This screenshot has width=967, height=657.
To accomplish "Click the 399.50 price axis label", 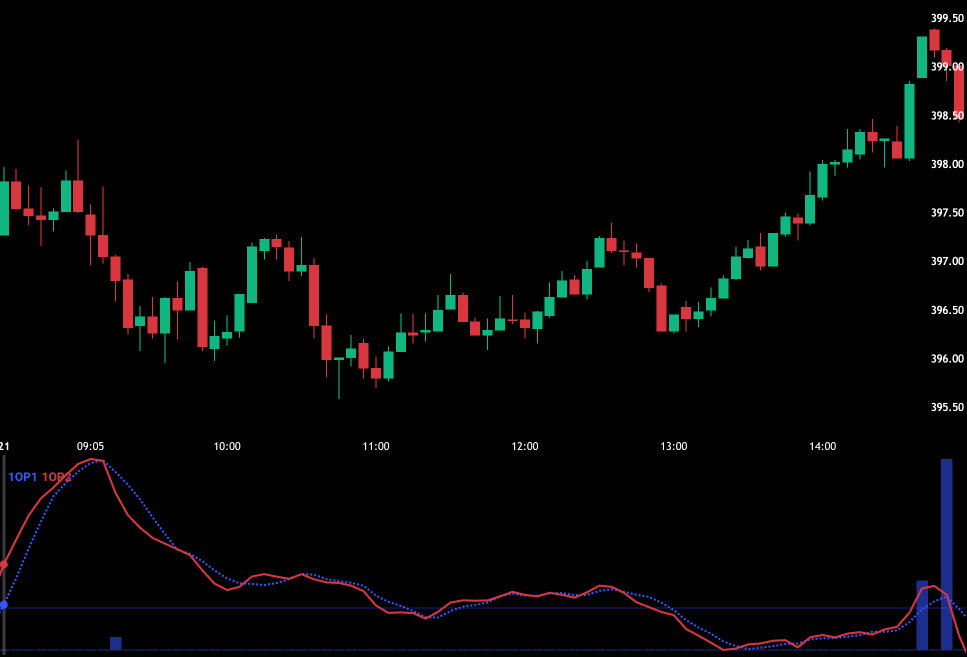I will (946, 18).
